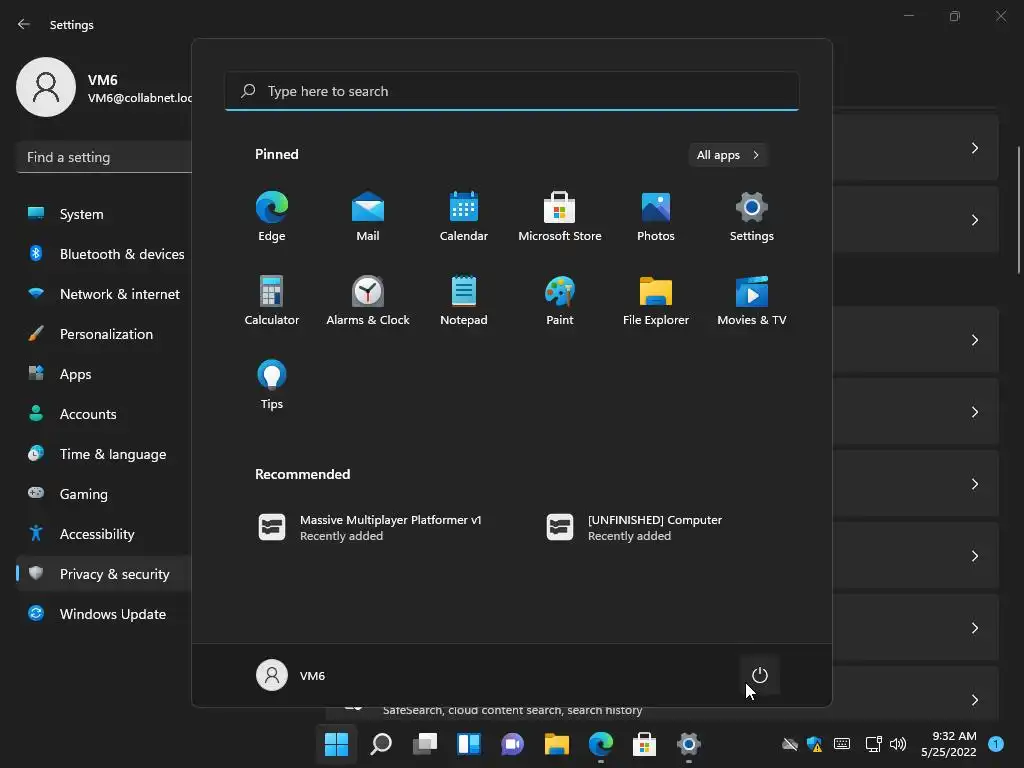
Task: Open File Explorer on taskbar
Action: tap(557, 744)
